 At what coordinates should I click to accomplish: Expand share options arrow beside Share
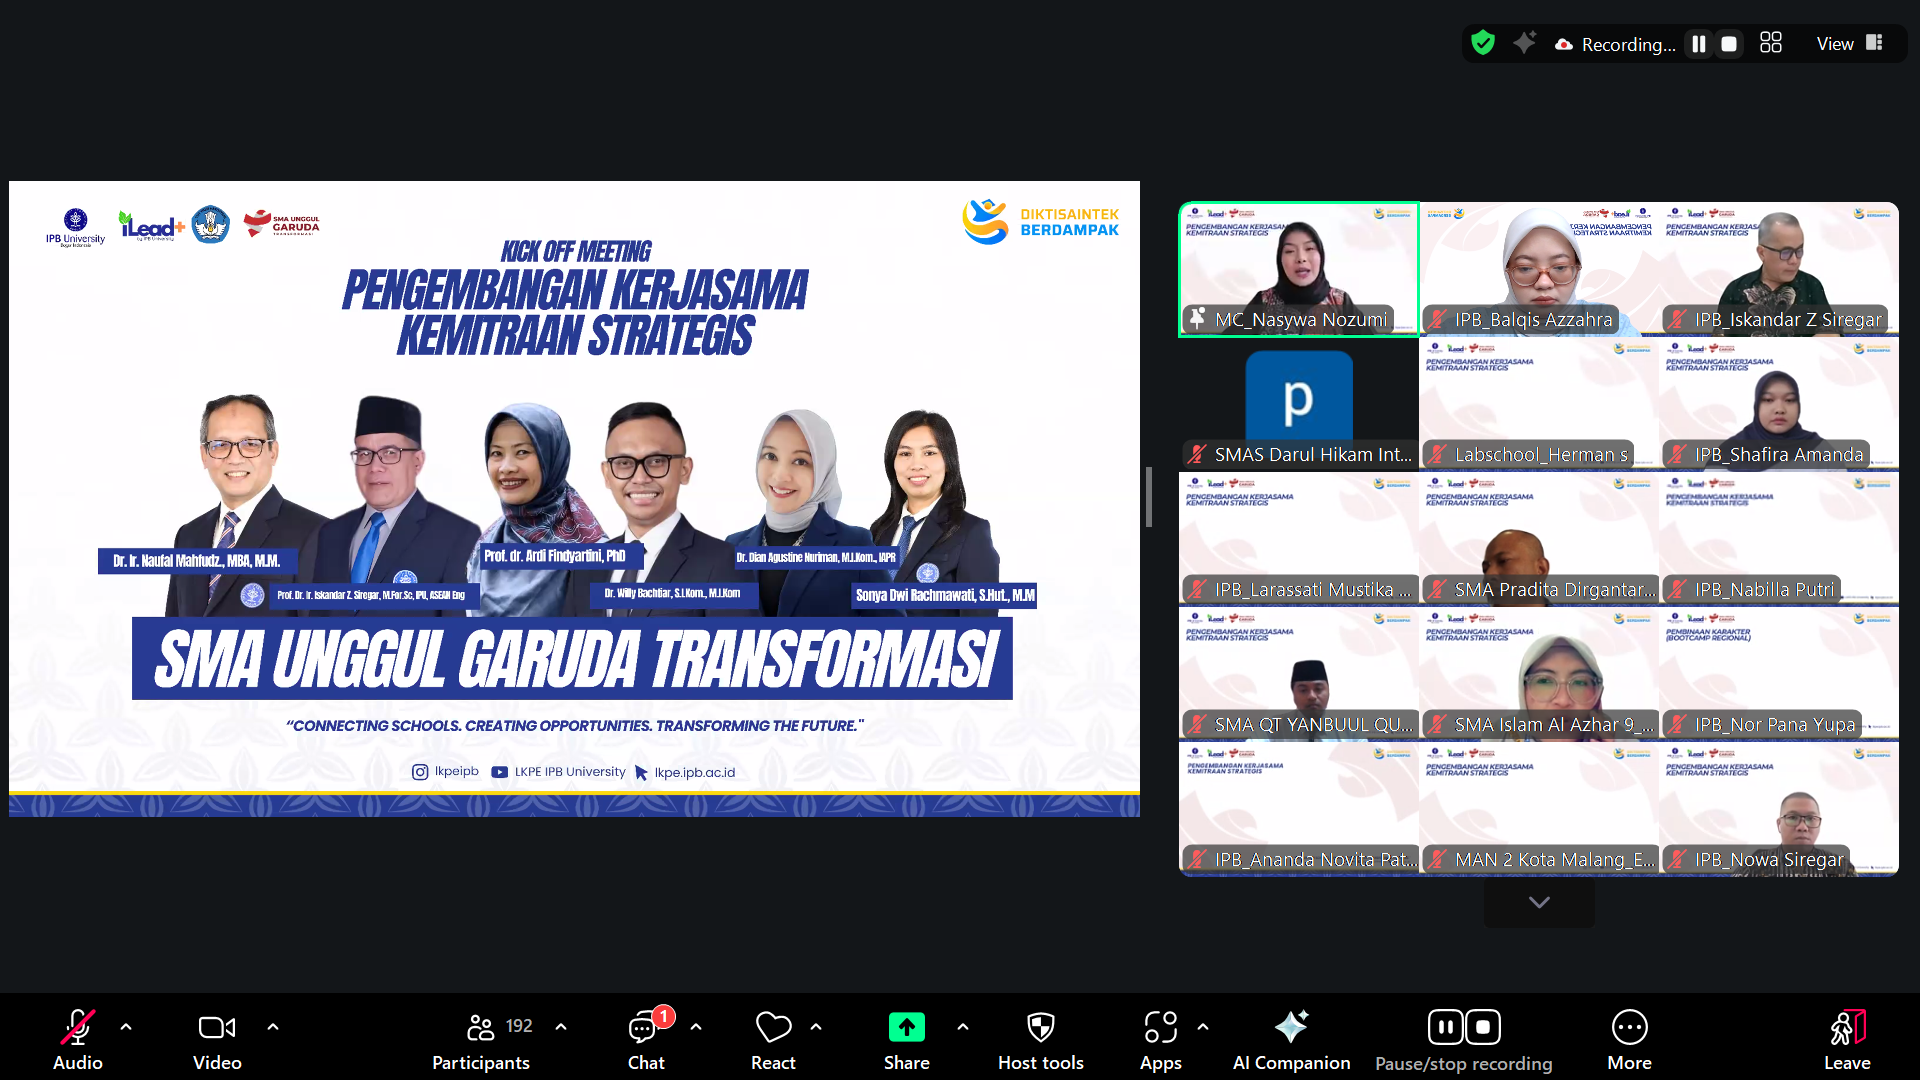[963, 1027]
